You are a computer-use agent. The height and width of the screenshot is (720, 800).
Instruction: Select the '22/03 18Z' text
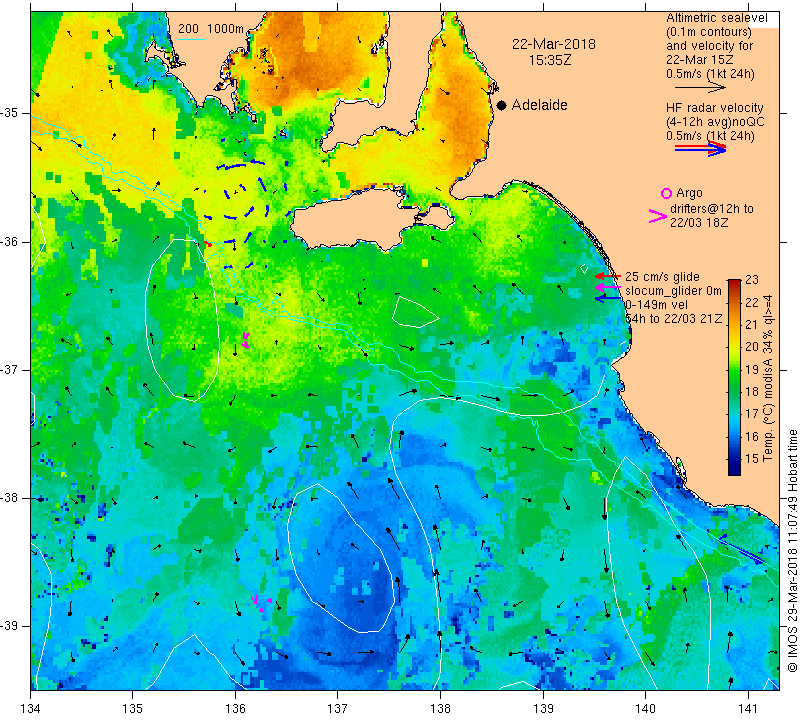(x=698, y=223)
